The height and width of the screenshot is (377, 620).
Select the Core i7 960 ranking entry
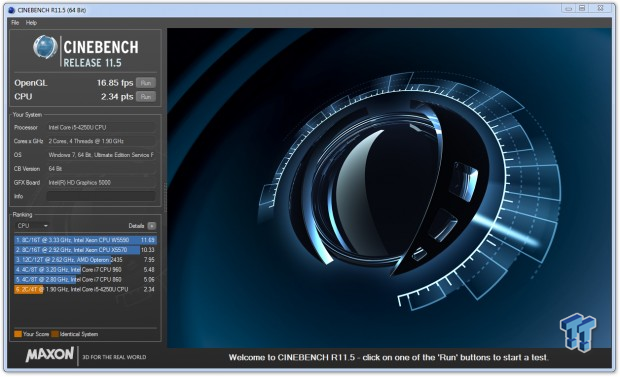point(85,269)
